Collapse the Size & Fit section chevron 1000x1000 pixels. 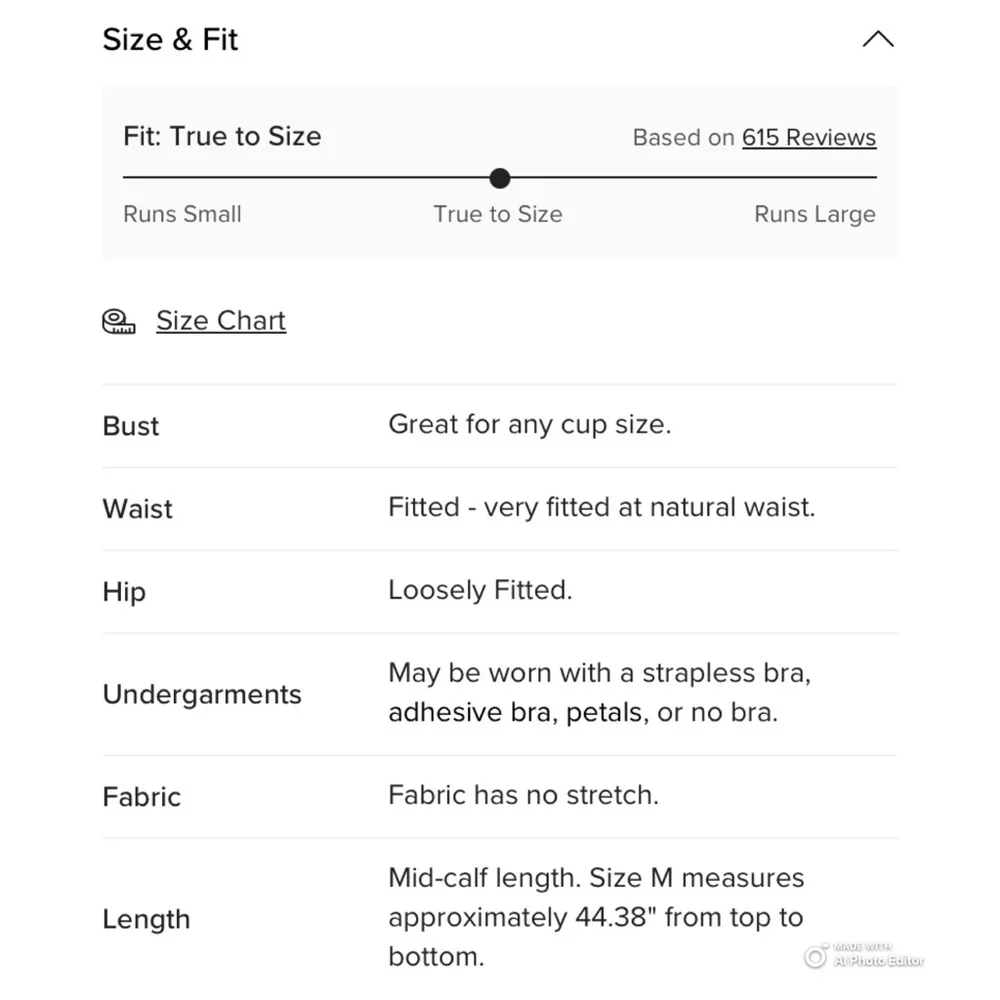878,39
